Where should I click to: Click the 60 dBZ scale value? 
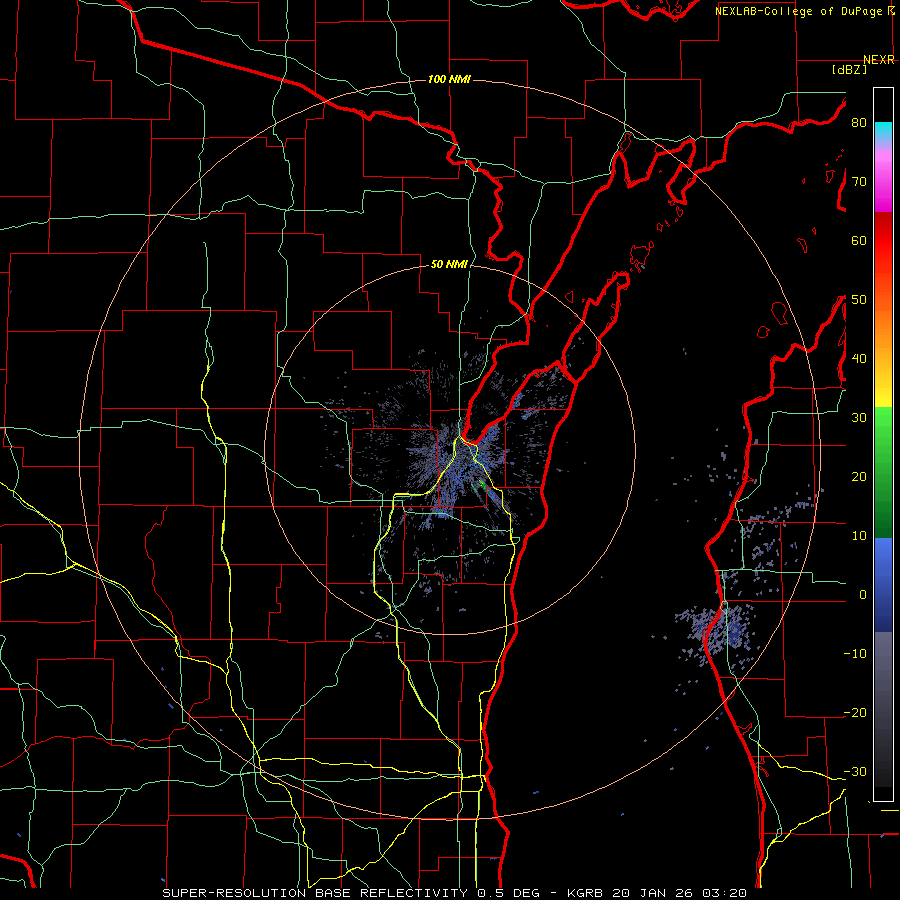(x=859, y=240)
